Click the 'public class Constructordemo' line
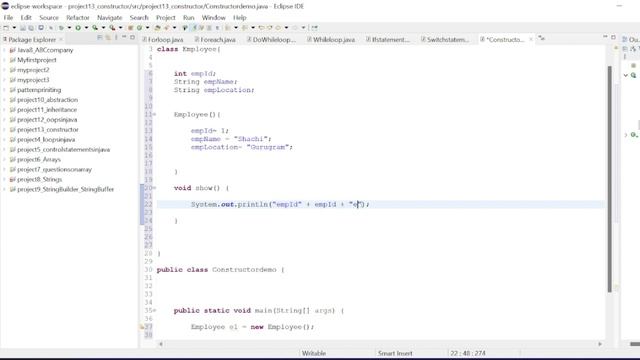This screenshot has width=640, height=360. point(220,270)
